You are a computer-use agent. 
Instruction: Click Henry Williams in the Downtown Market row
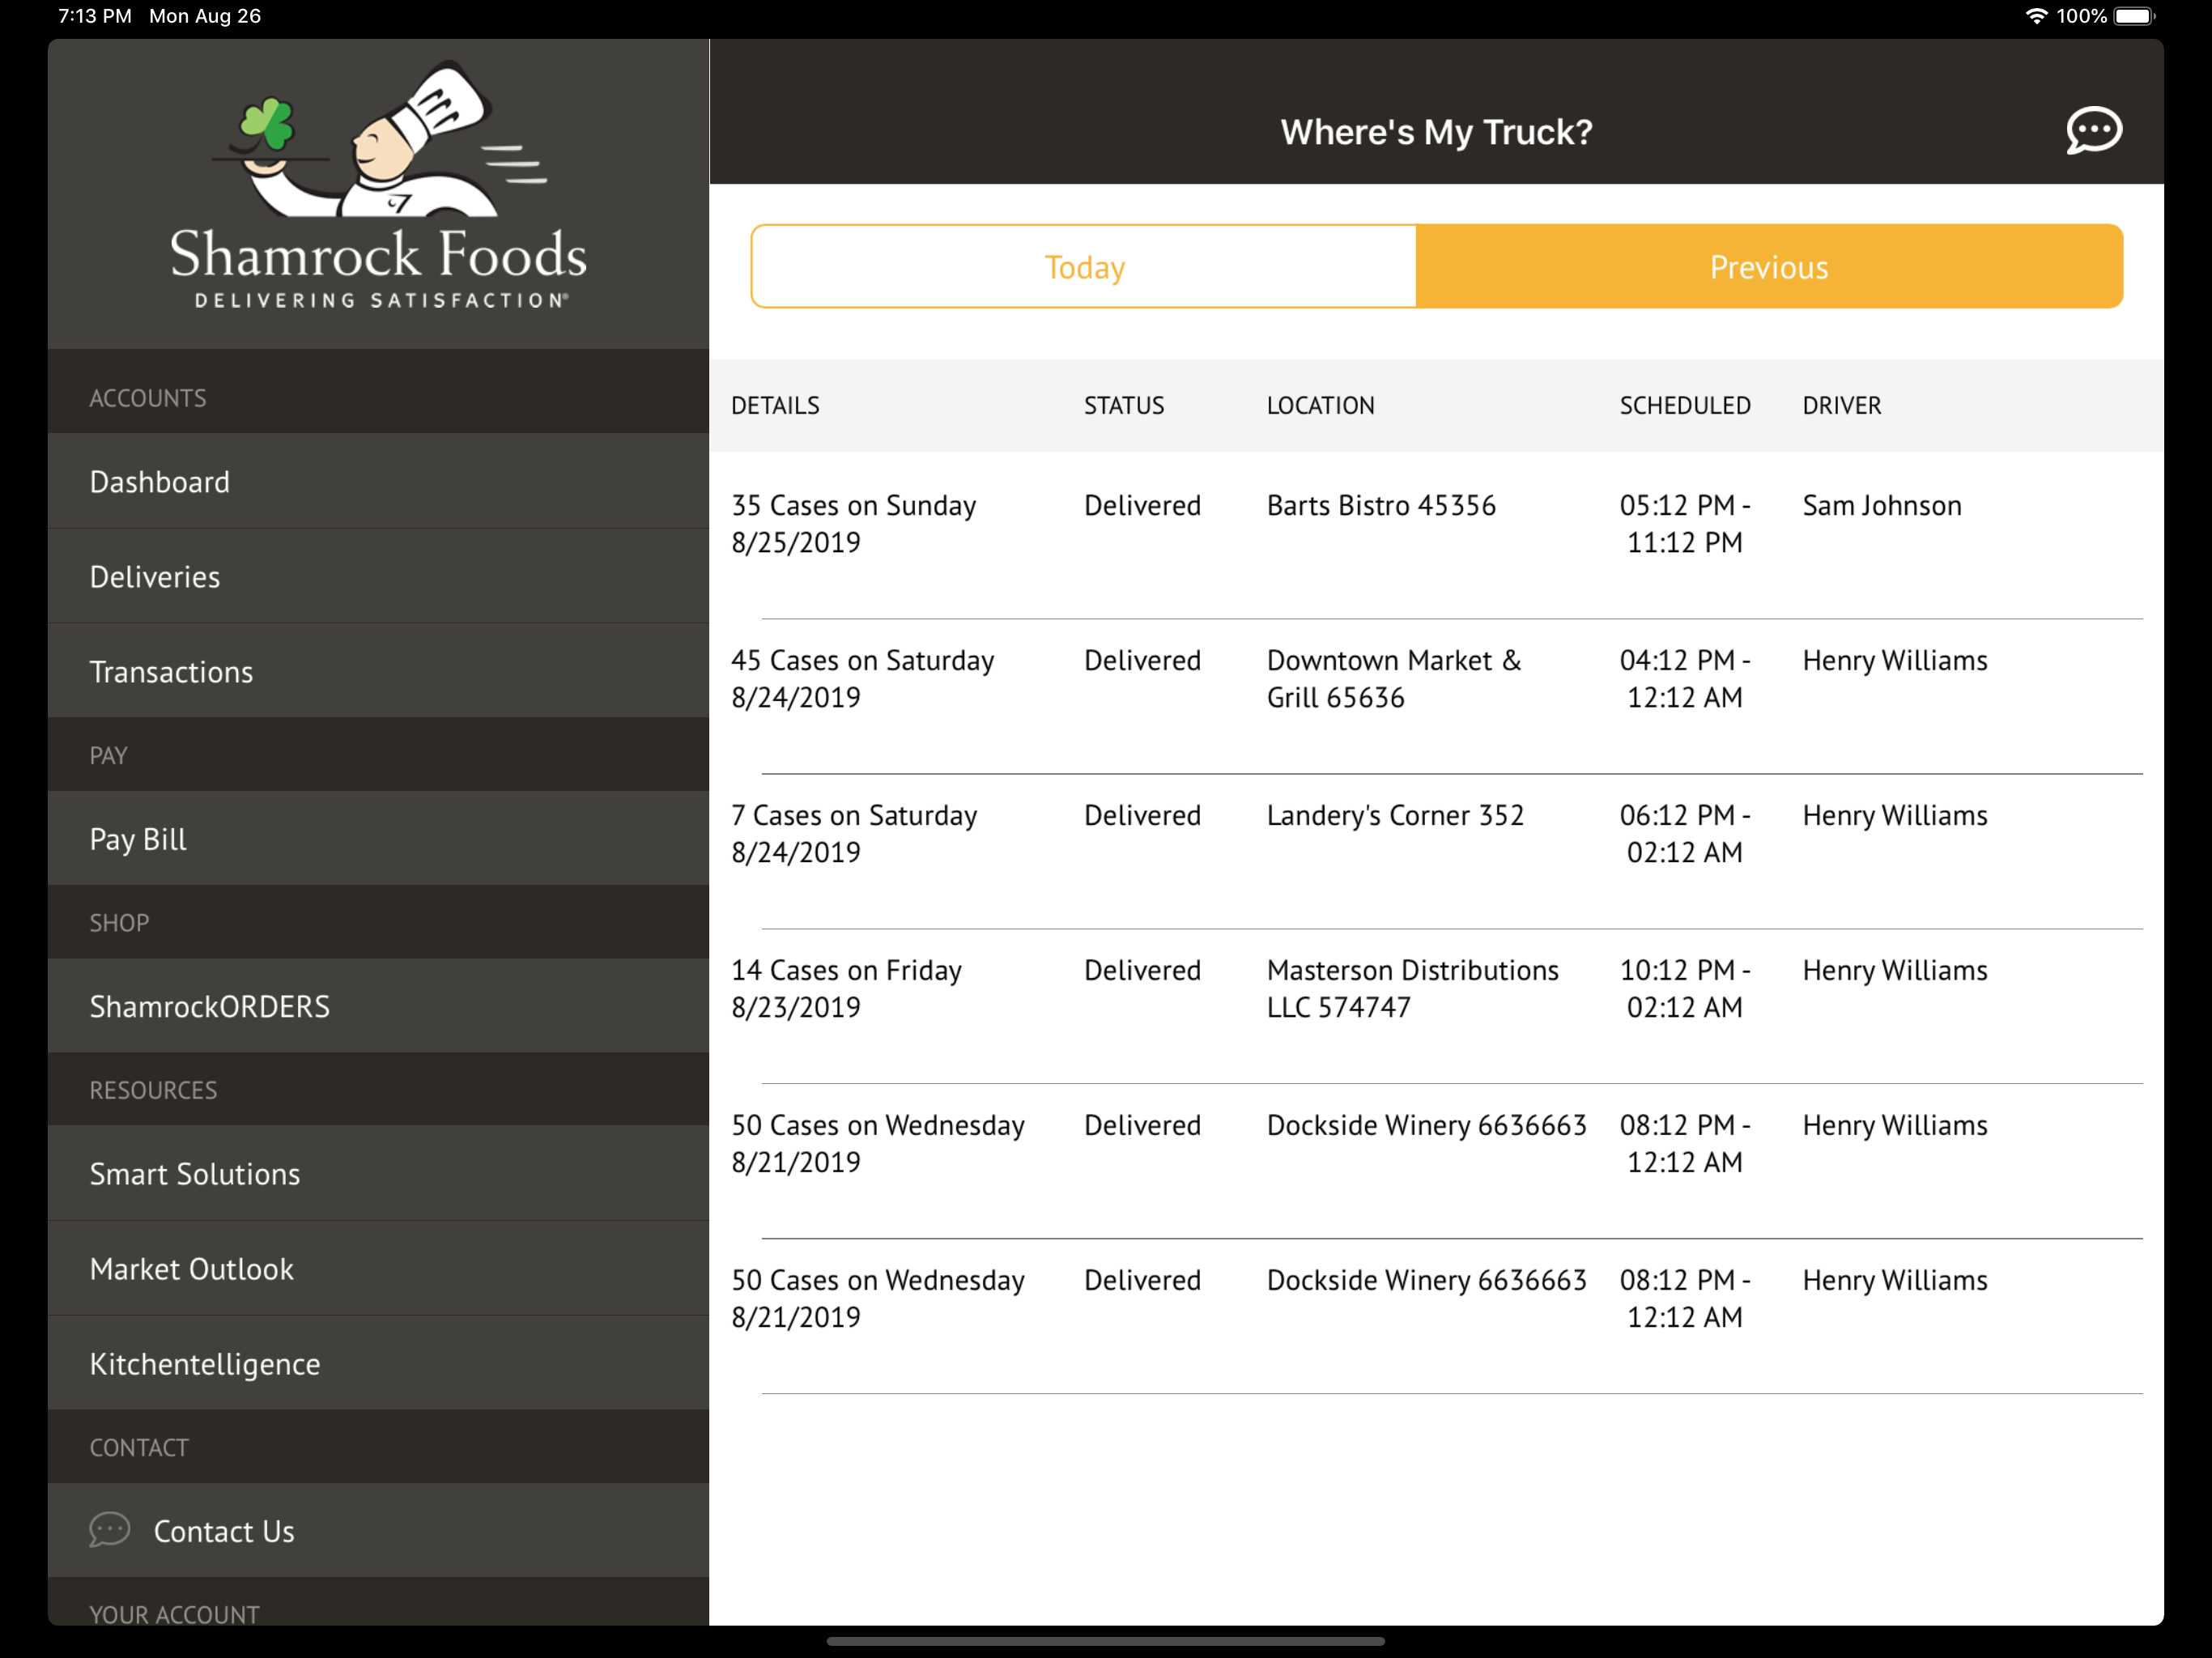1895,661
